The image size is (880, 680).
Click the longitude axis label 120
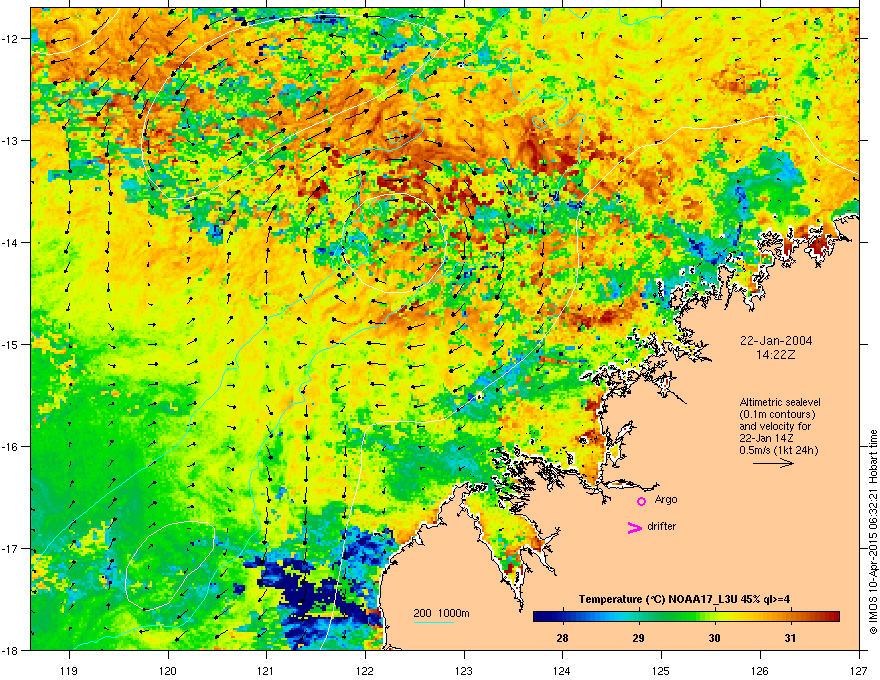pos(168,670)
